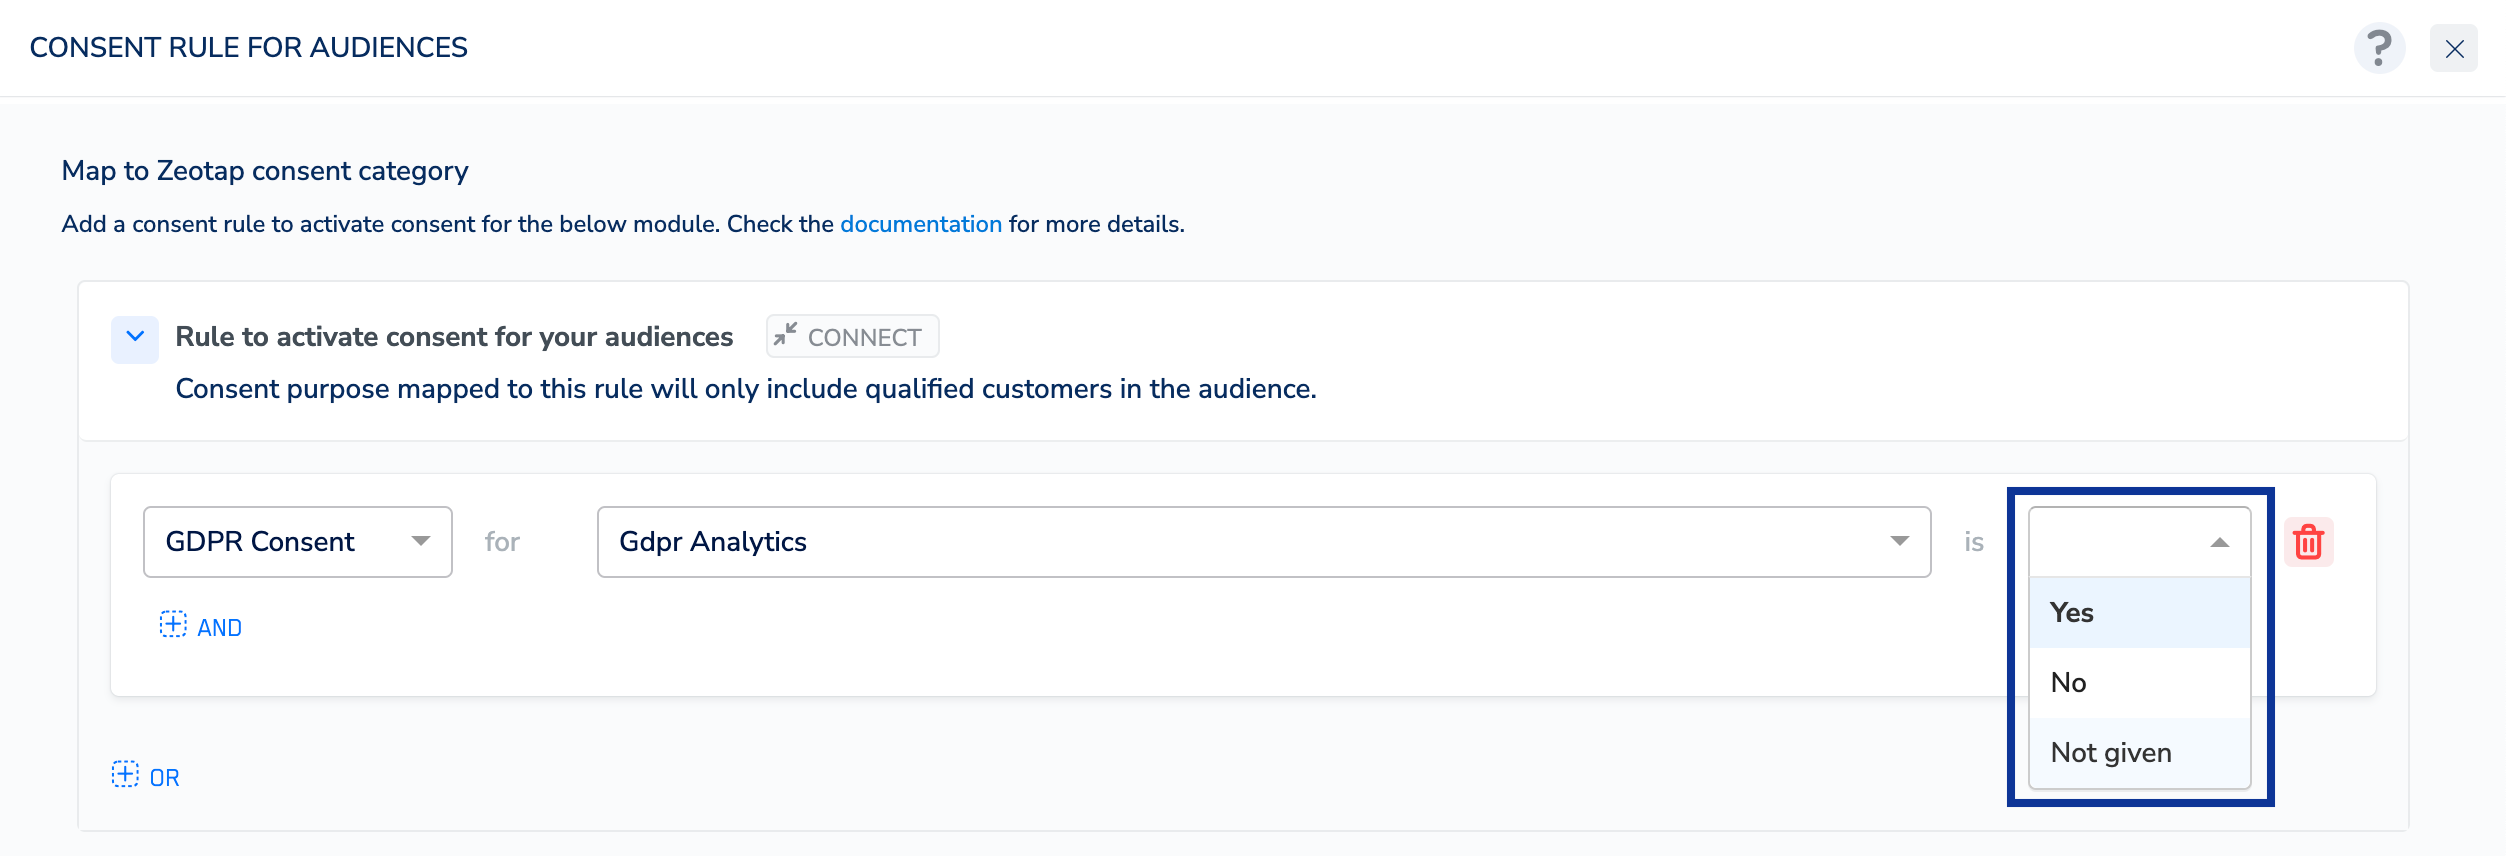Collapse the consent value dropdown using up arrow
Viewport: 2506px width, 856px height.
tap(2219, 542)
